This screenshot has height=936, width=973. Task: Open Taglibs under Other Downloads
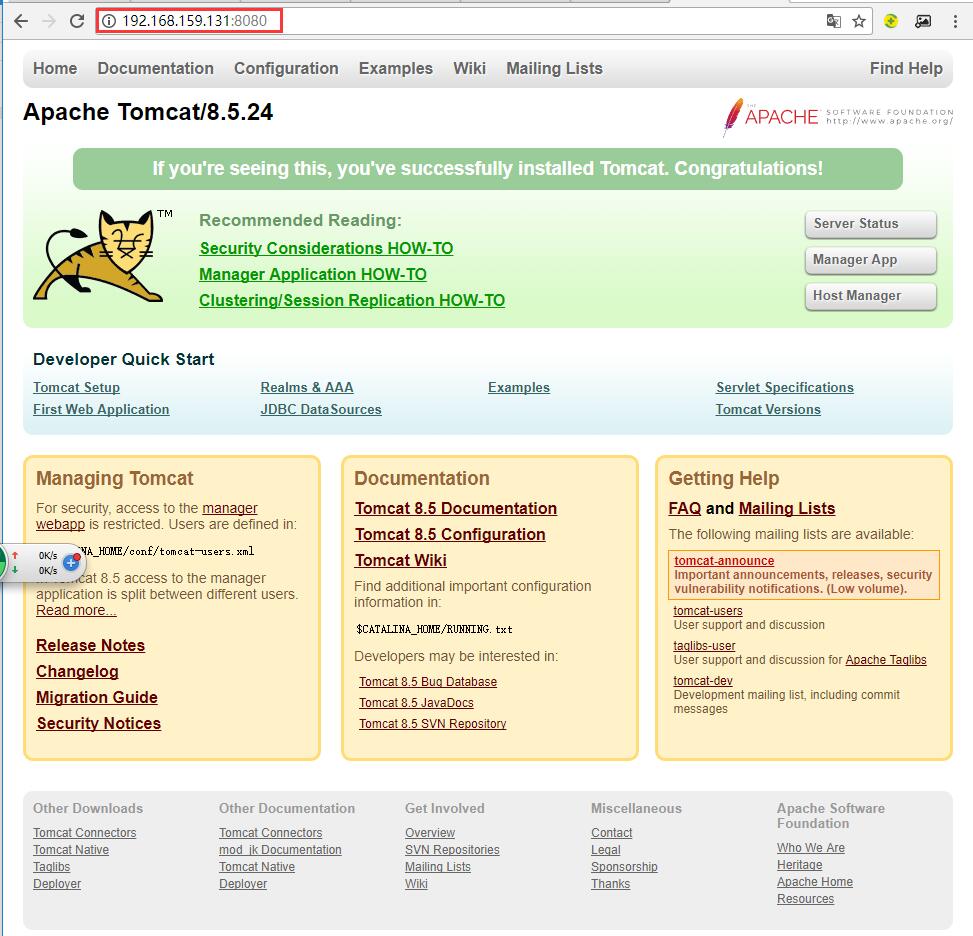[52, 867]
